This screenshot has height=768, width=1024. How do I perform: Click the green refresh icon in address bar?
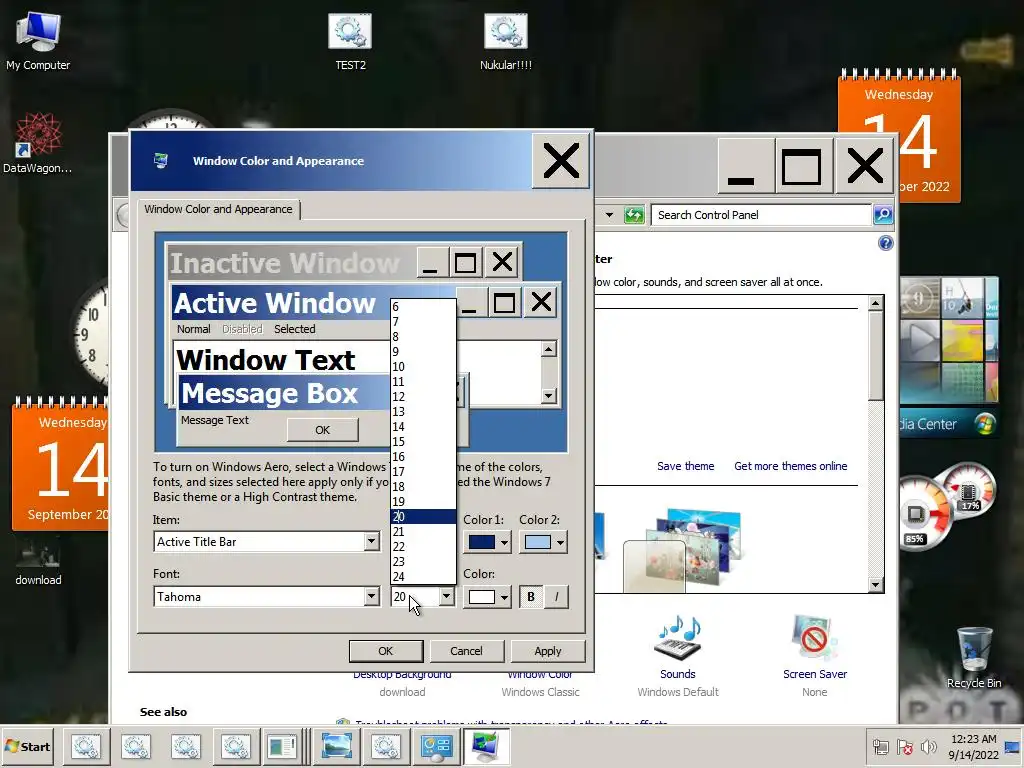point(633,215)
